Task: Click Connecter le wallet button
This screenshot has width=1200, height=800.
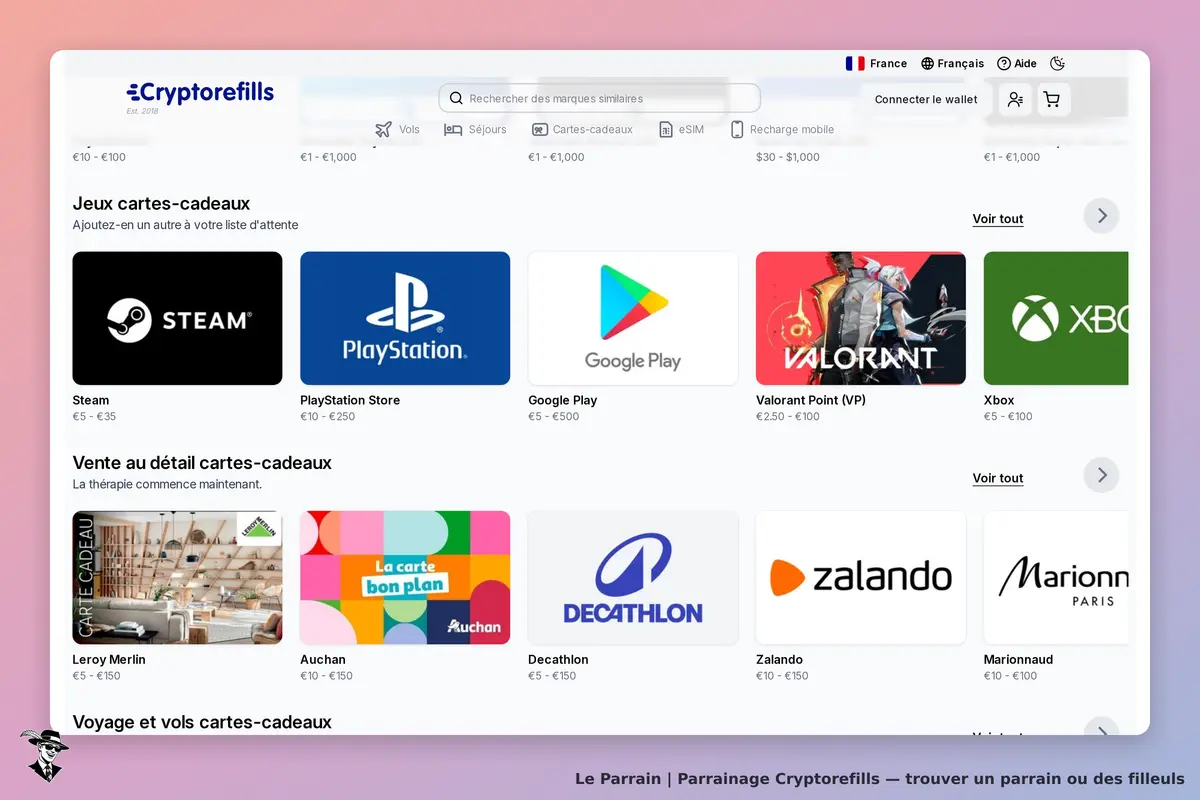Action: point(926,99)
